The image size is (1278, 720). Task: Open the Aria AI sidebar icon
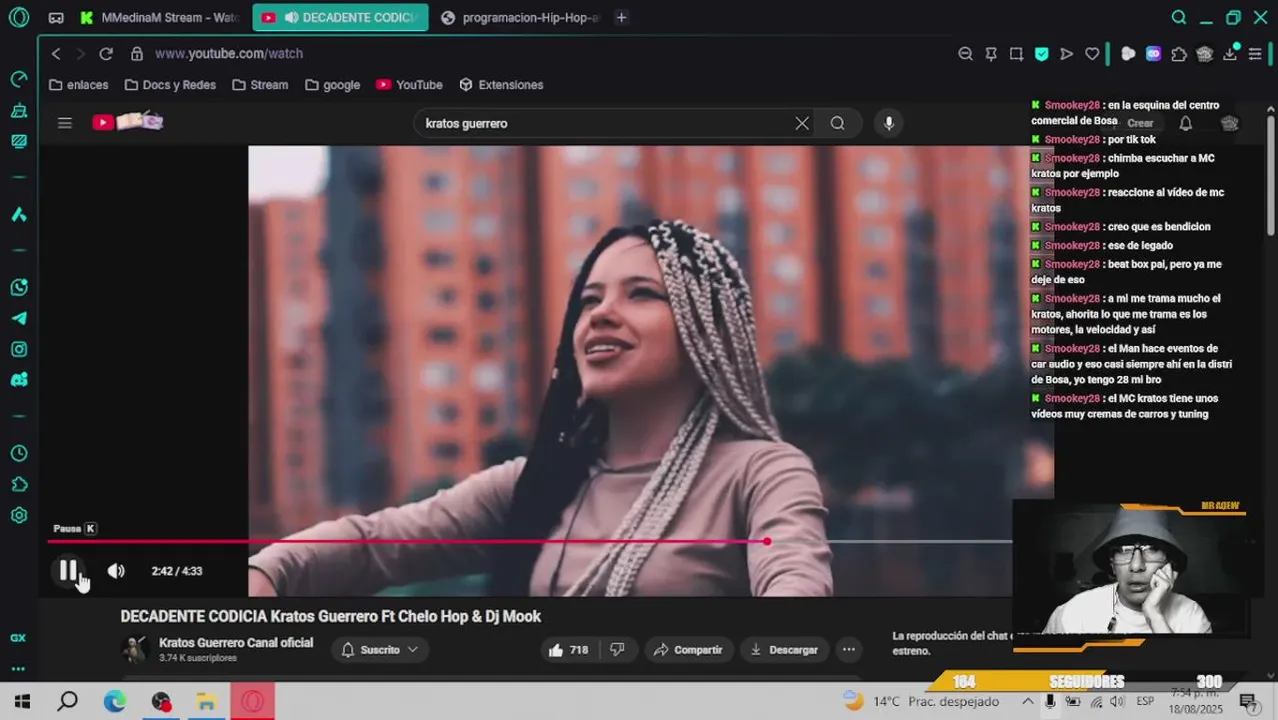pyautogui.click(x=19, y=214)
